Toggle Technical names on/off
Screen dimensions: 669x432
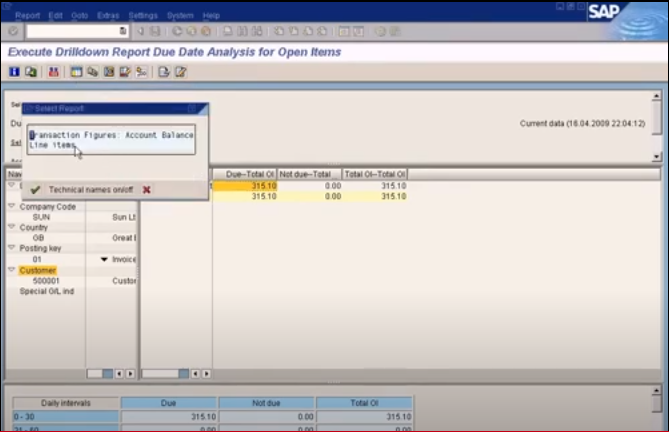(x=91, y=190)
